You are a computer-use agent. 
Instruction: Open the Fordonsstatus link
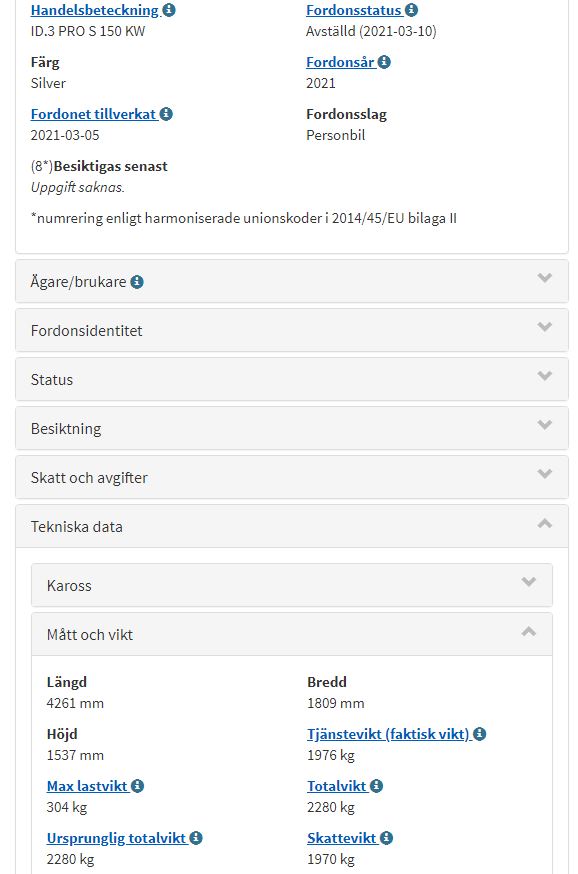[354, 10]
